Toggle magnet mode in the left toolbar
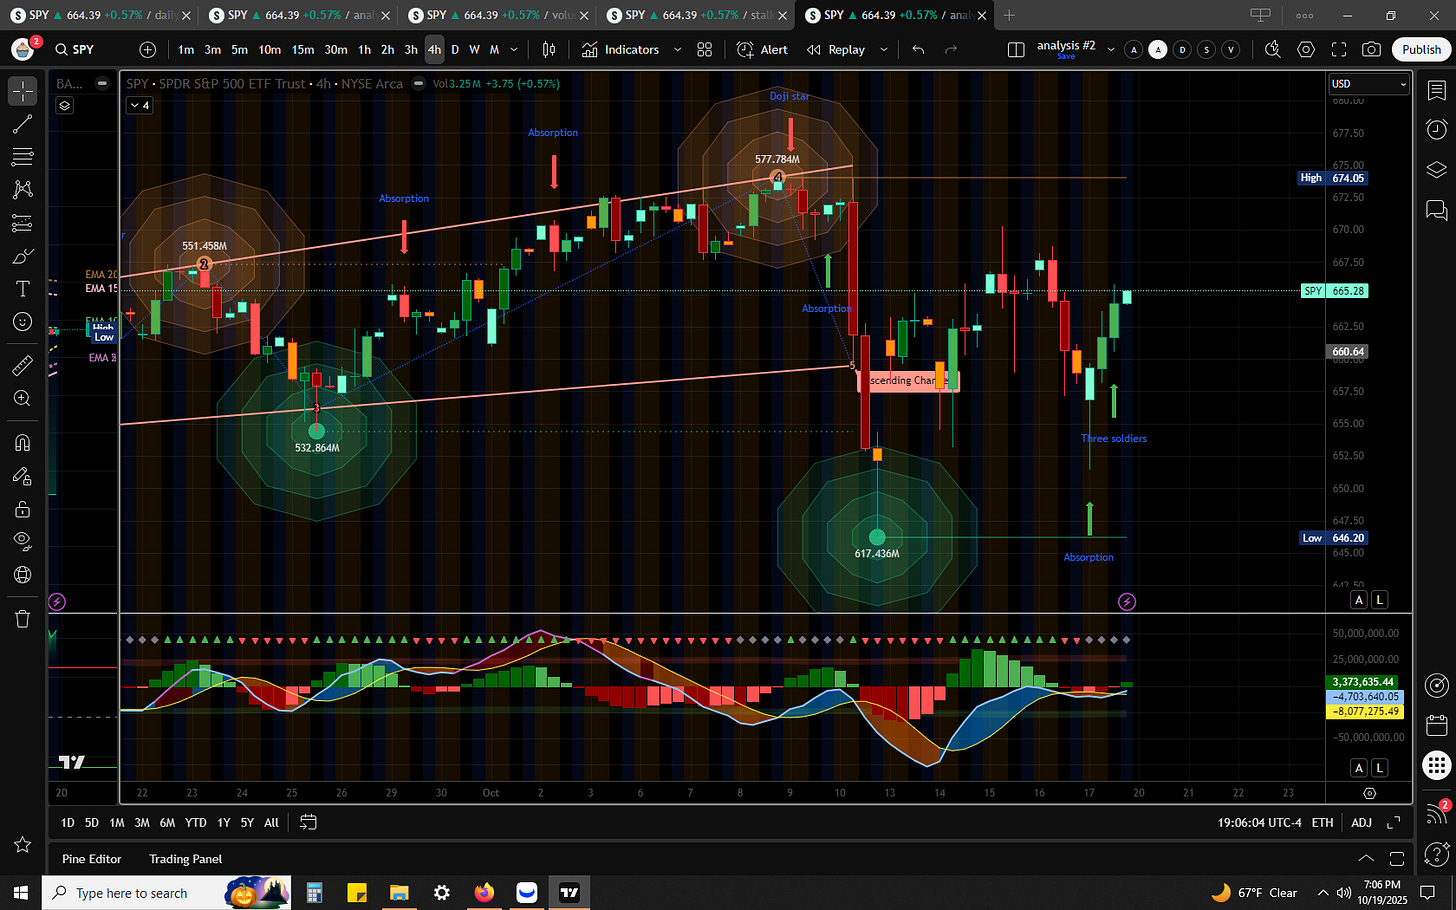The height and width of the screenshot is (910, 1456). 22,443
